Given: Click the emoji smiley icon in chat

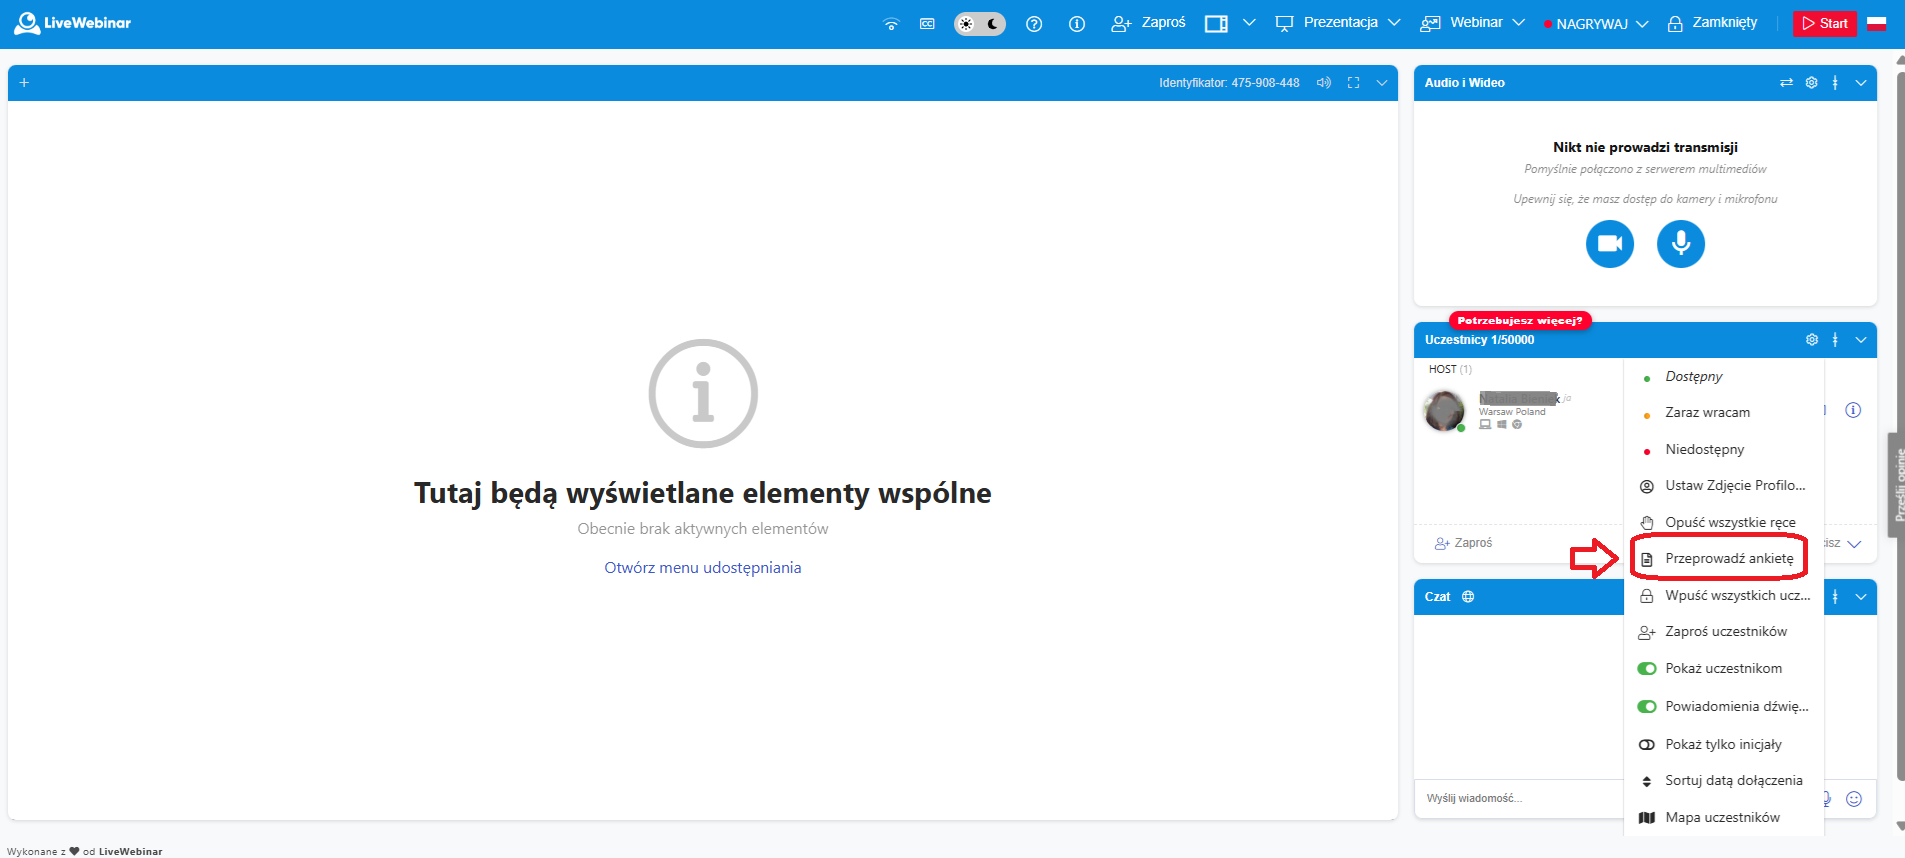Looking at the screenshot, I should [1853, 799].
